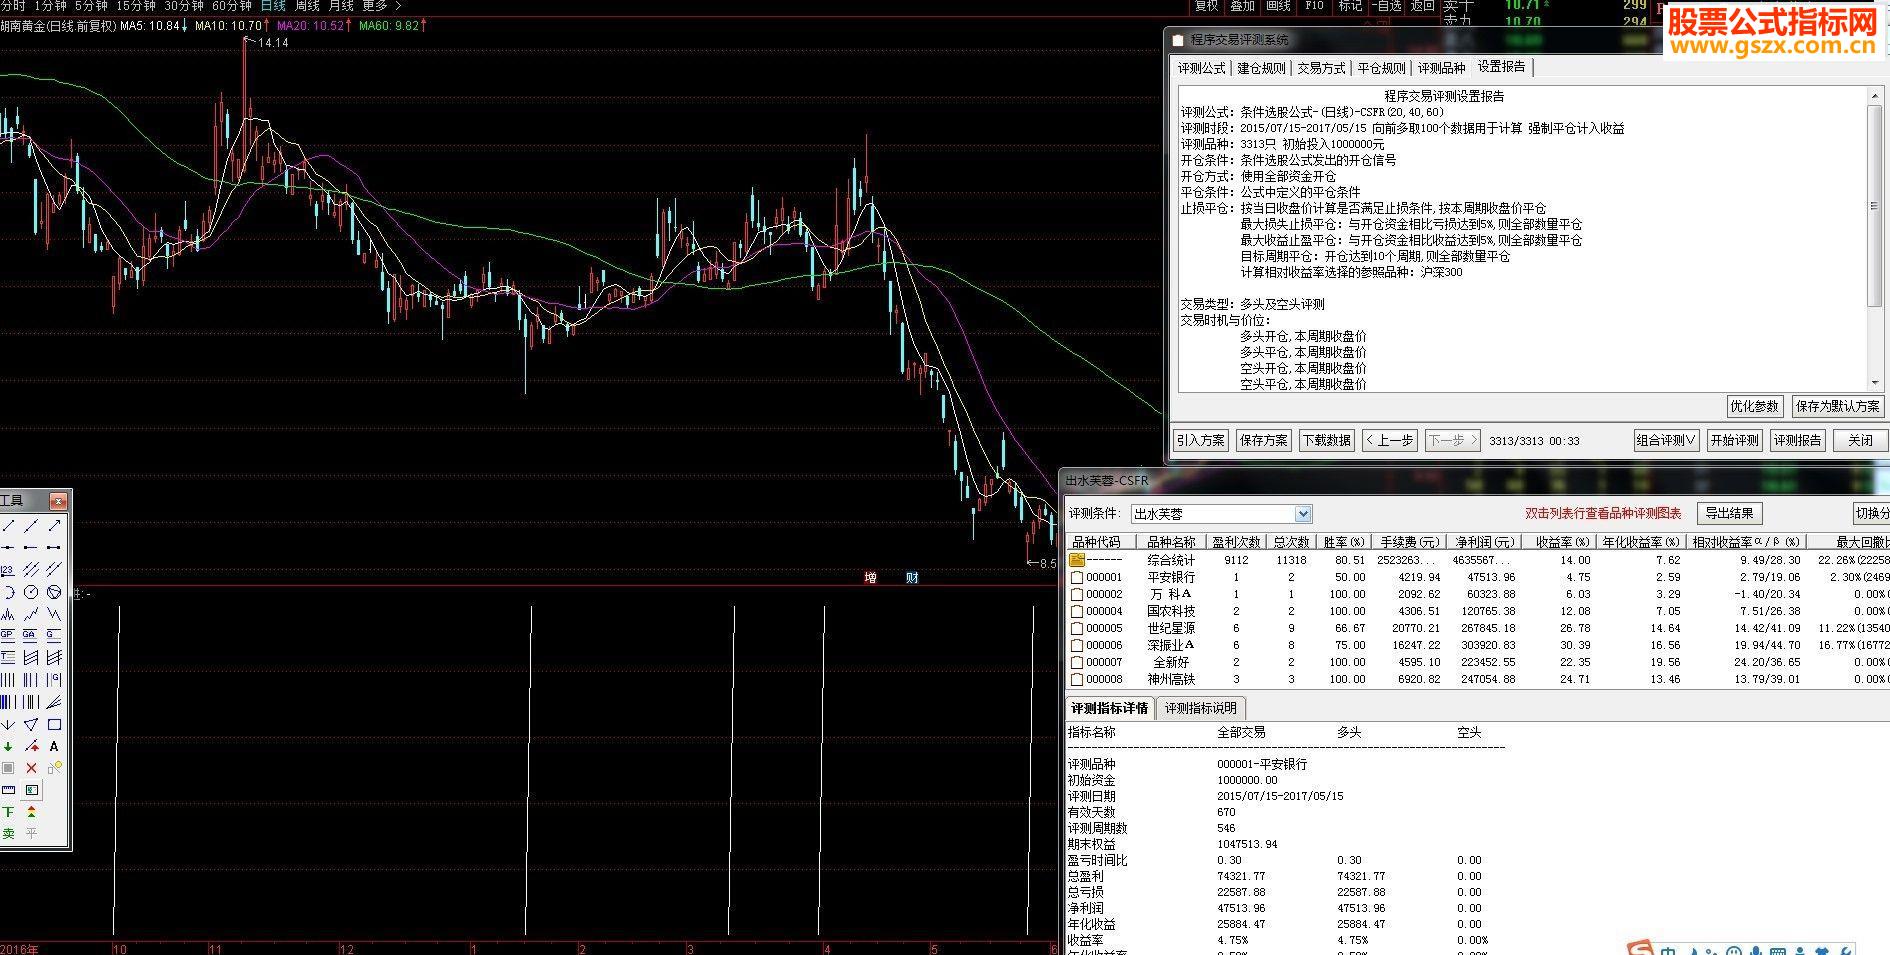This screenshot has width=1890, height=955.
Task: Select the green 下 tool in the palette
Action: 8,811
